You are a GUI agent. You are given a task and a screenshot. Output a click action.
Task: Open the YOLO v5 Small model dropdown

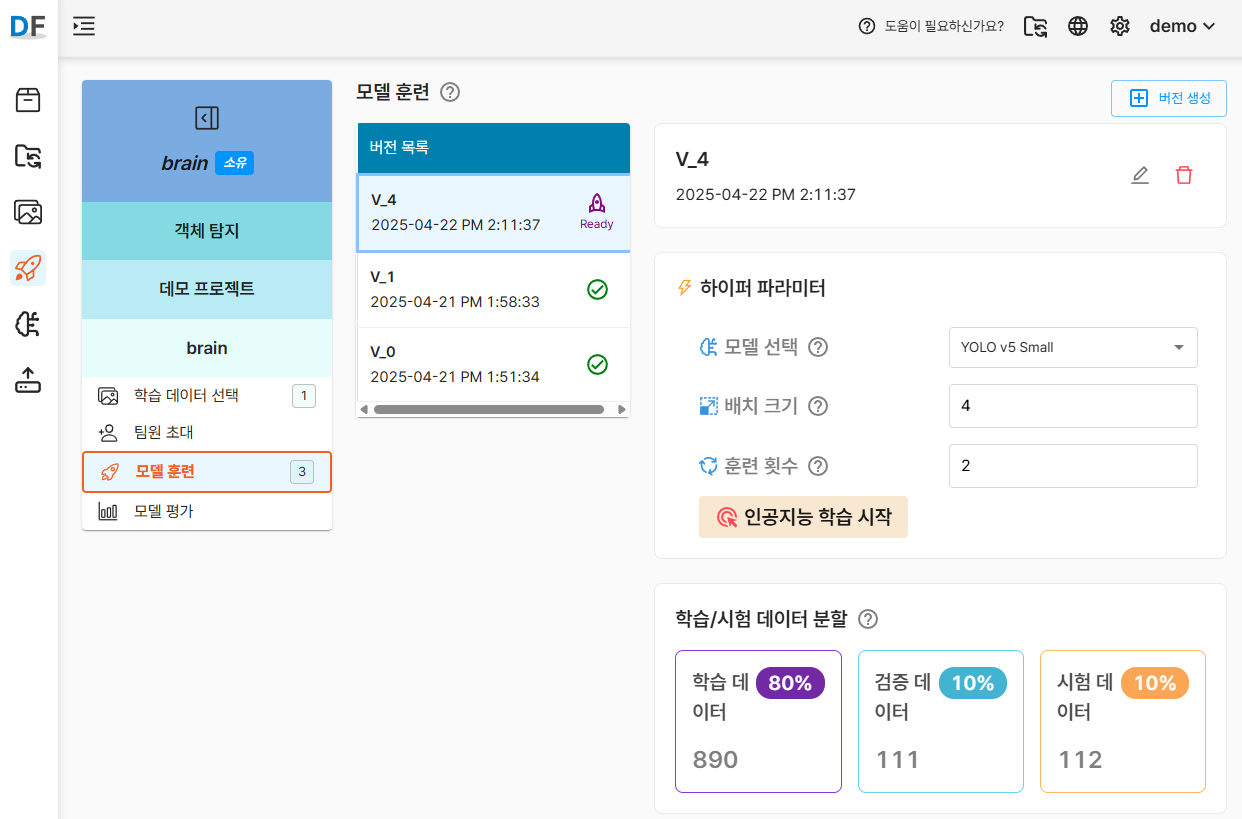coord(1073,347)
